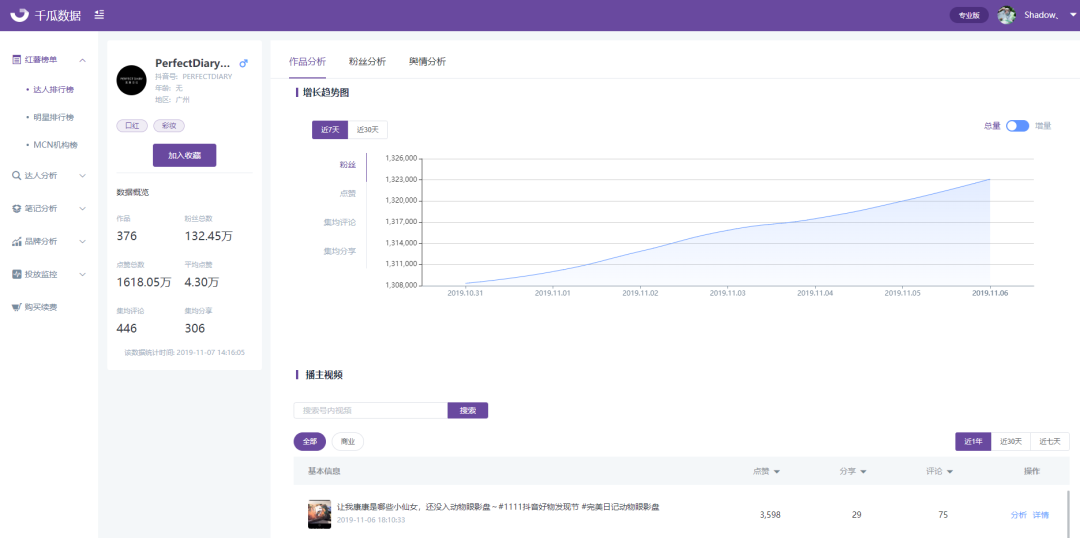This screenshot has width=1080, height=538.
Task: Click 详情 link for first video
Action: (1040, 515)
